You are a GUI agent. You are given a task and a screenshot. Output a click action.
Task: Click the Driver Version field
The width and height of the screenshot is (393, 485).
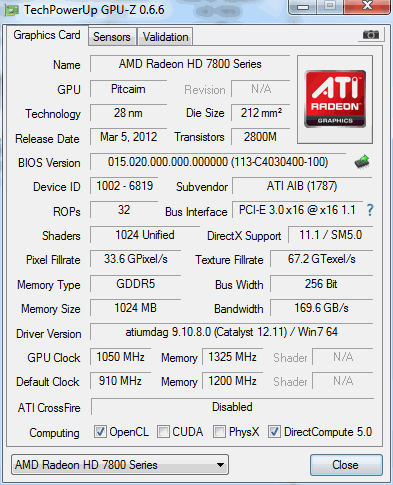231,332
